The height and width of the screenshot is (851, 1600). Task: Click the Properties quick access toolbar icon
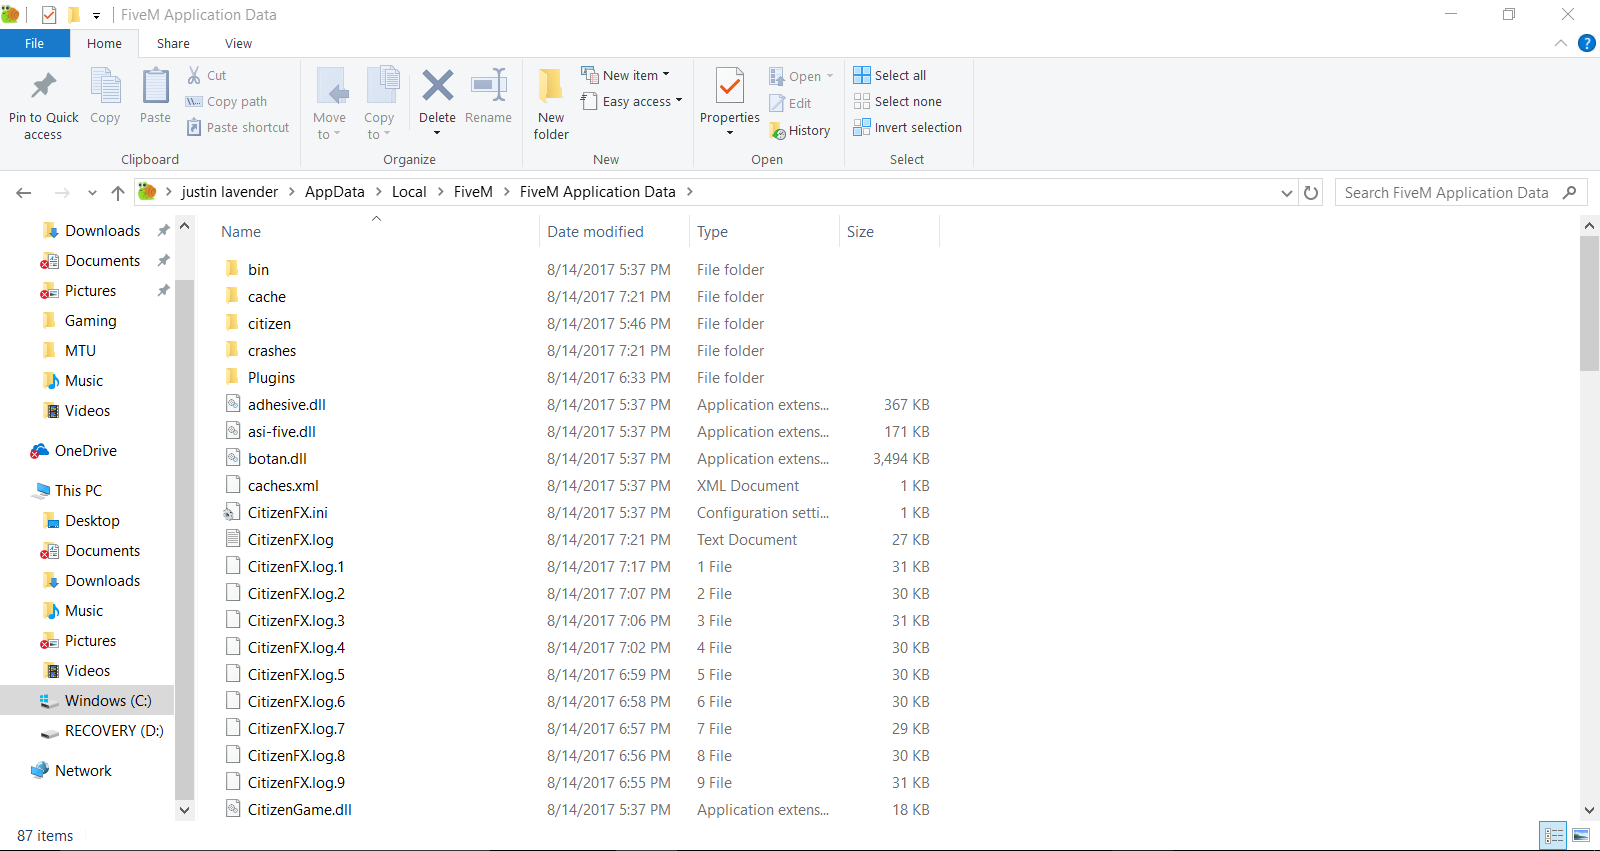click(49, 15)
